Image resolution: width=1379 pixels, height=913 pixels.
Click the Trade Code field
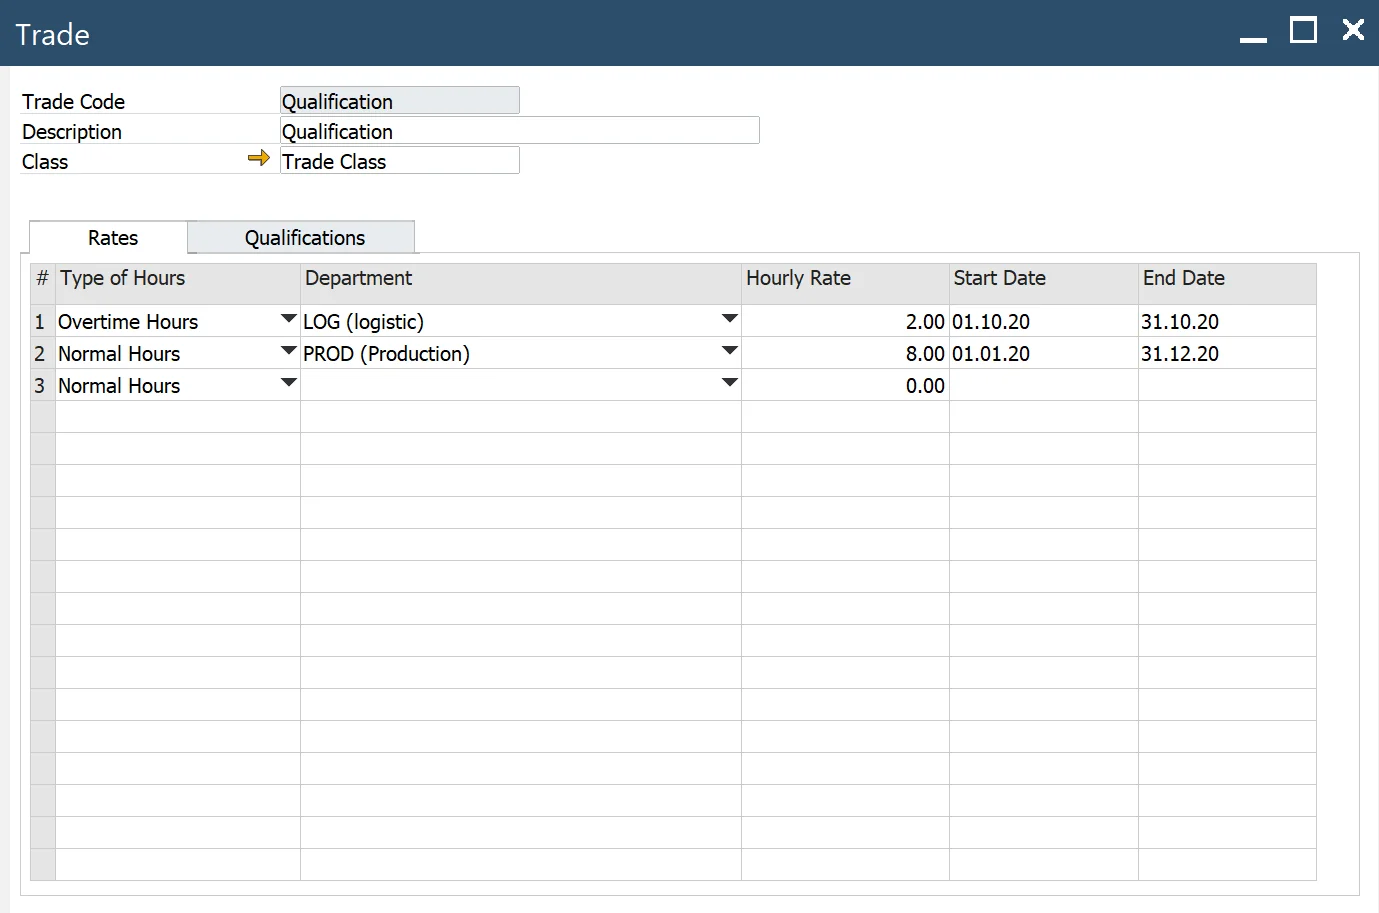399,101
